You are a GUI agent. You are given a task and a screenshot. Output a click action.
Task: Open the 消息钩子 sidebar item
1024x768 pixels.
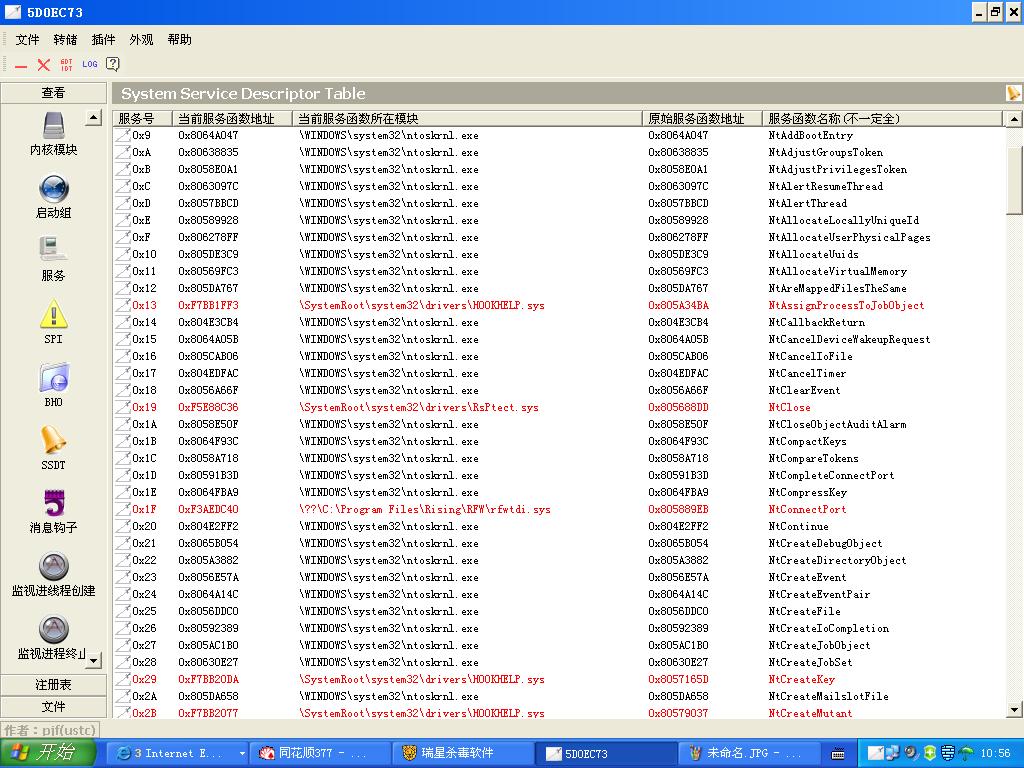53,504
